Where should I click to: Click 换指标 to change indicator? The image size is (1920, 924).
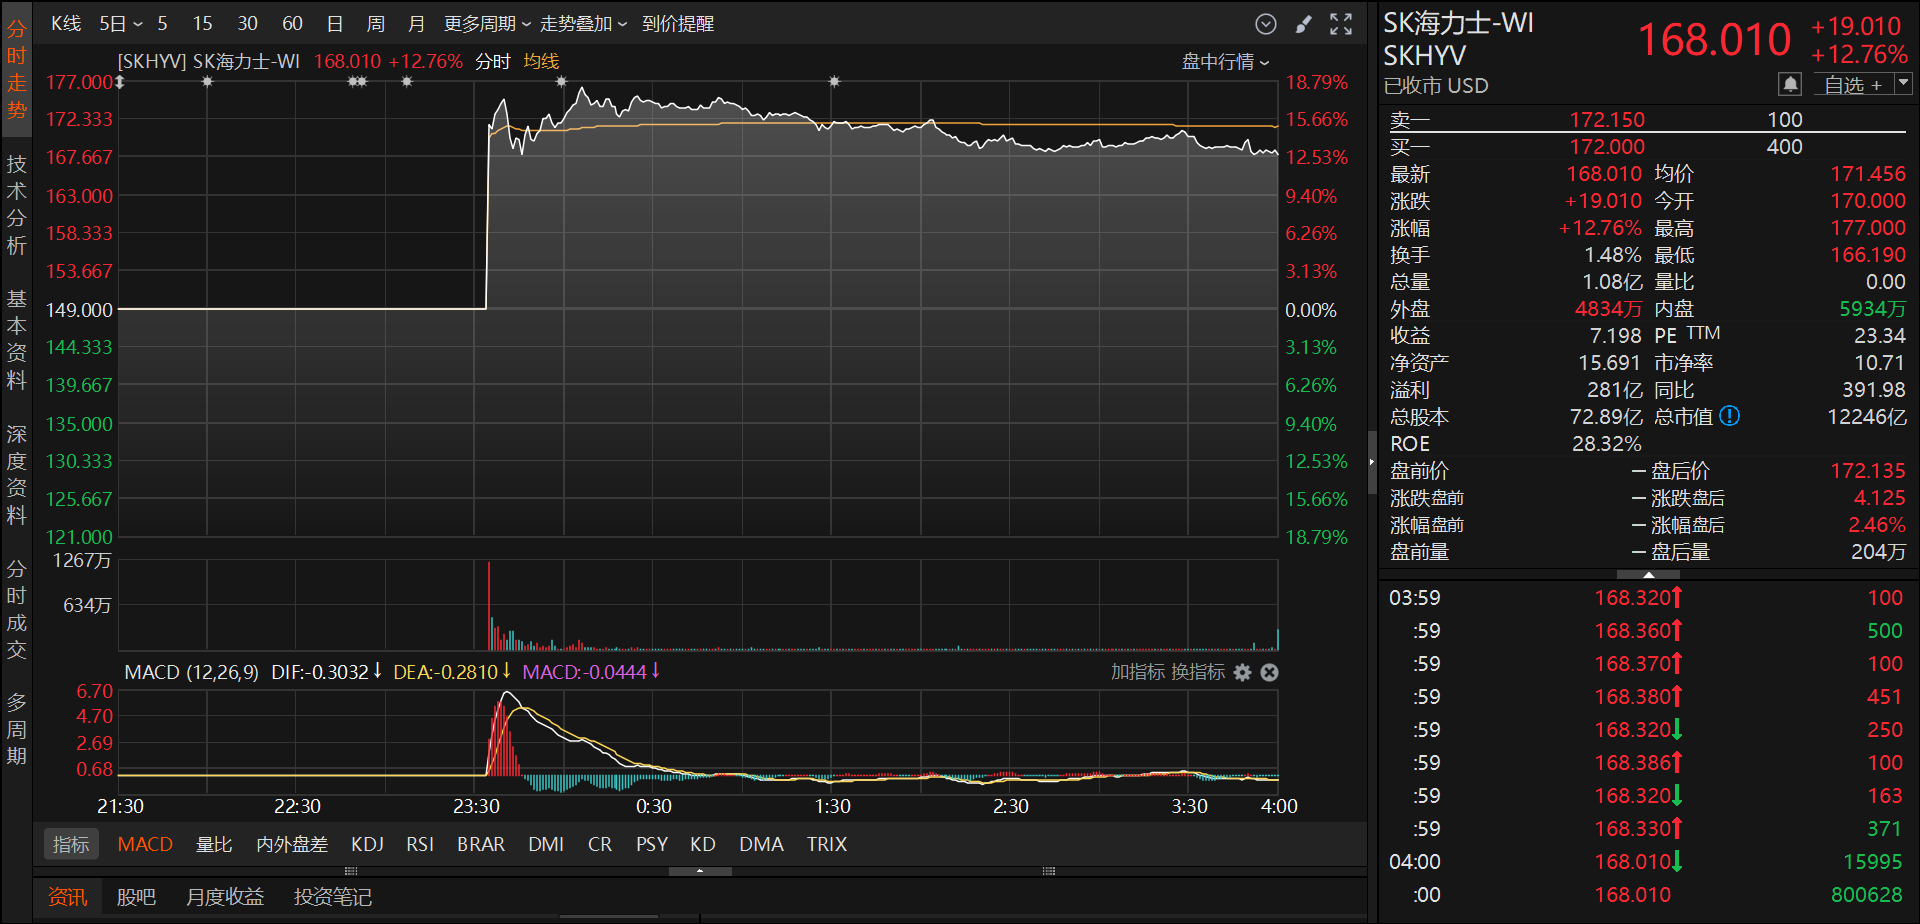pyautogui.click(x=1198, y=672)
